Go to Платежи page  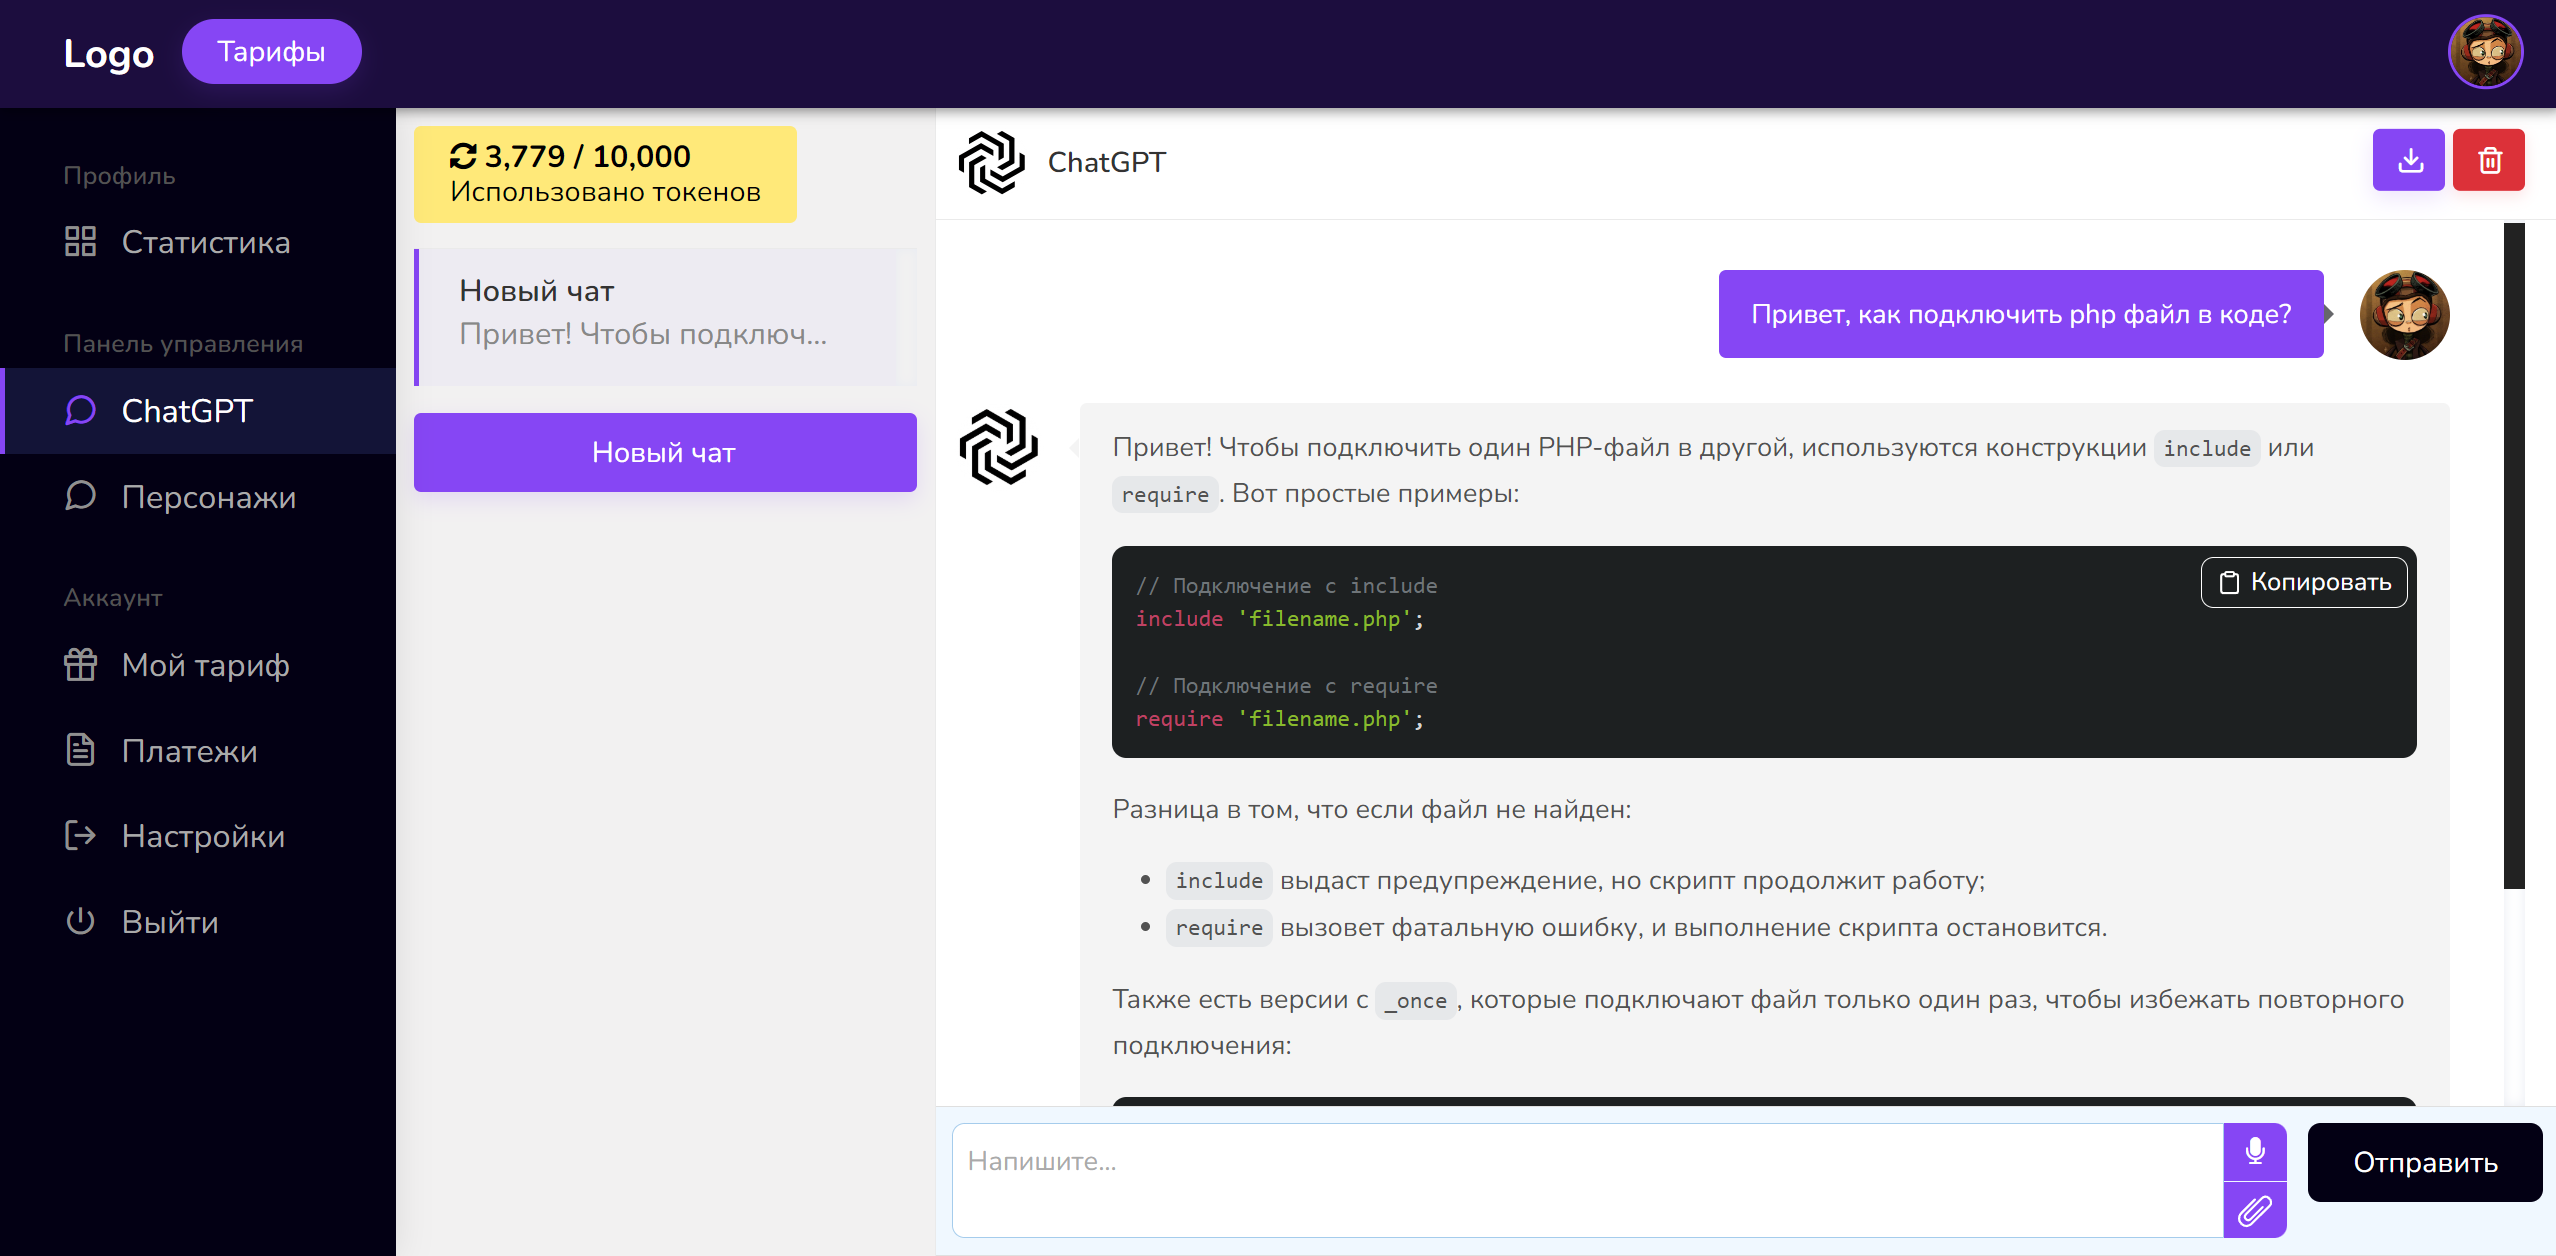(x=189, y=751)
